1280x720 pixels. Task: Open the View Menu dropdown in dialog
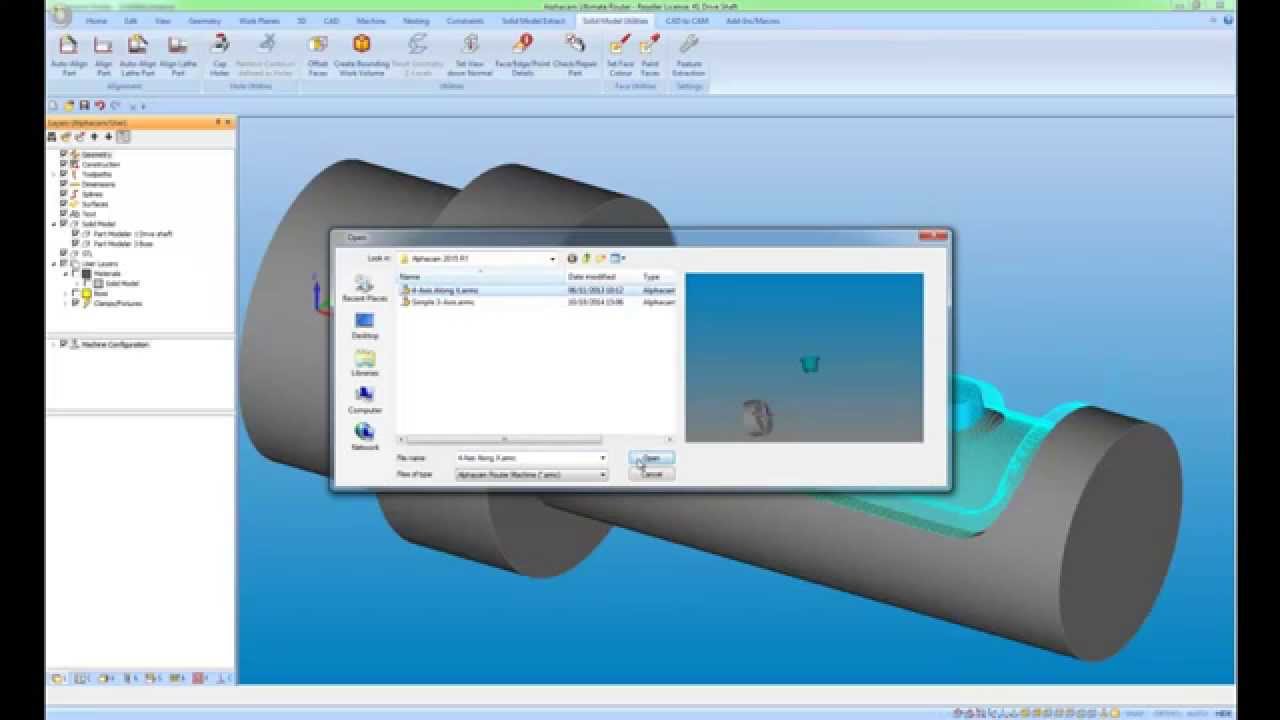tap(618, 258)
